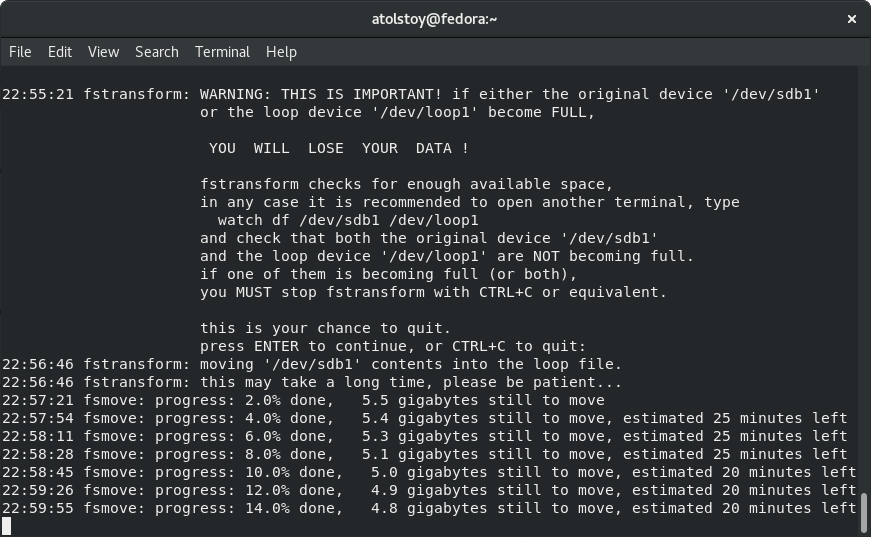Click the atolstoy@fedora:~ title bar
The image size is (871, 537).
[435, 19]
